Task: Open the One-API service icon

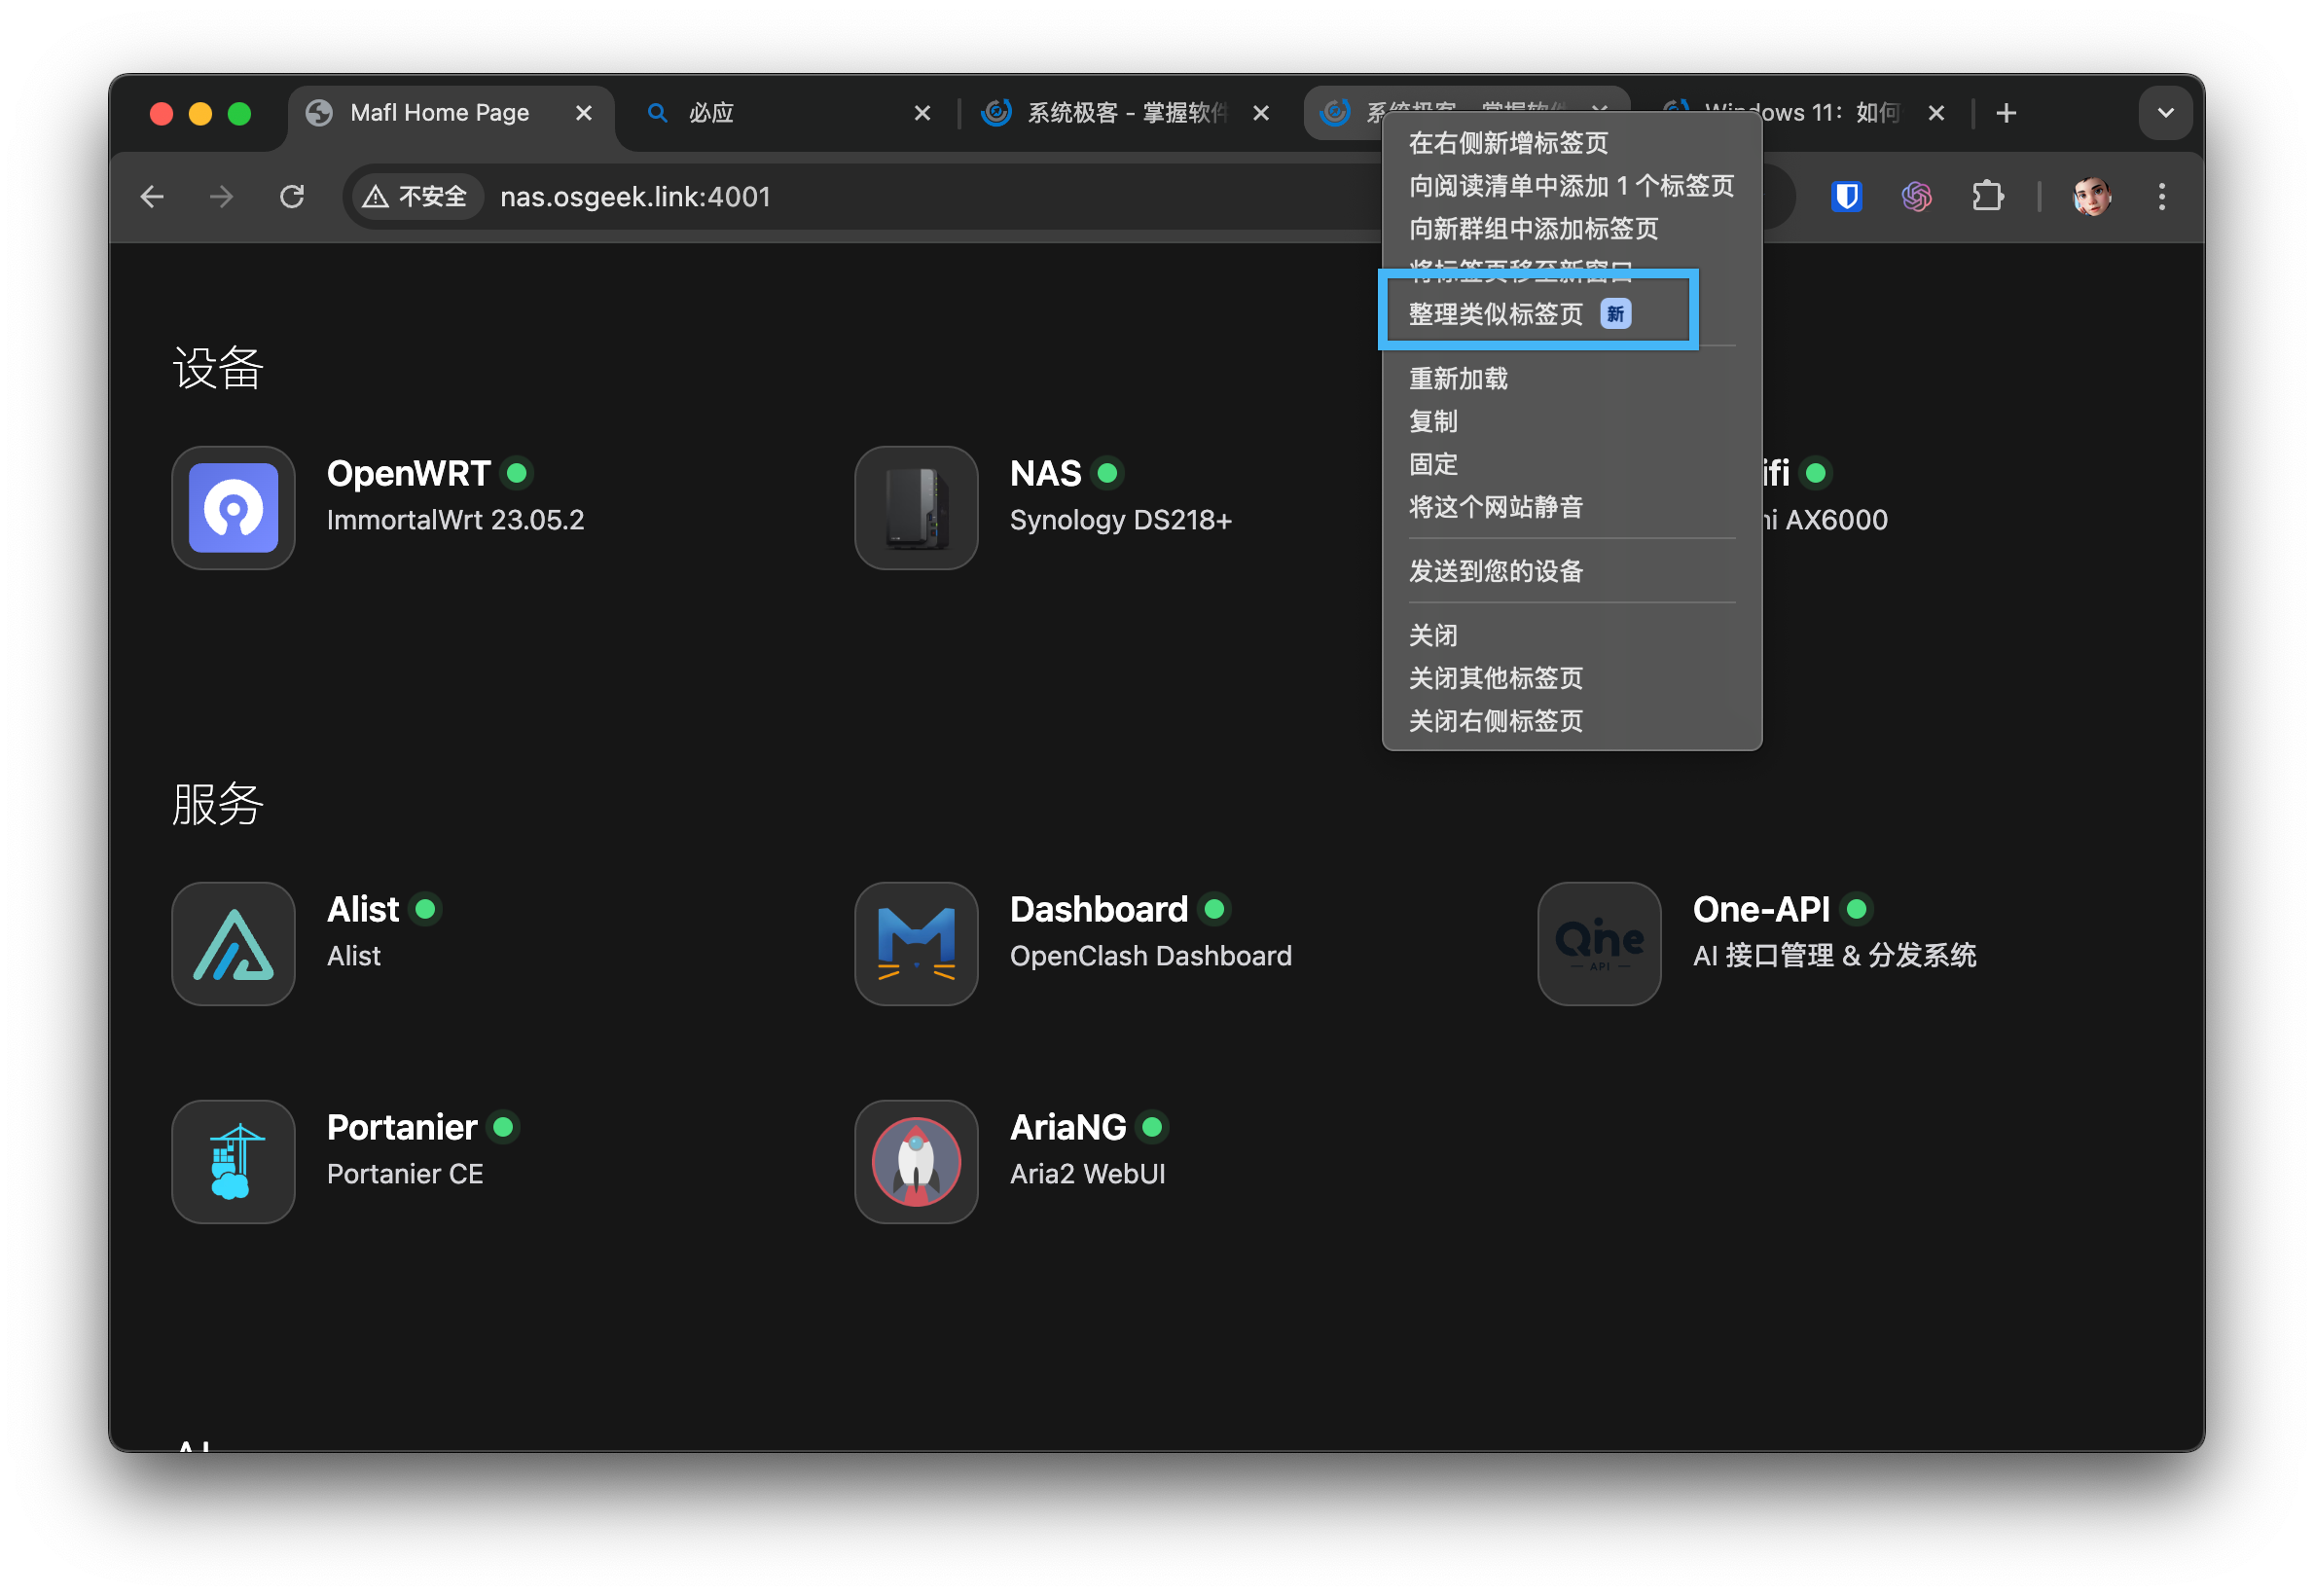Action: coord(1599,944)
